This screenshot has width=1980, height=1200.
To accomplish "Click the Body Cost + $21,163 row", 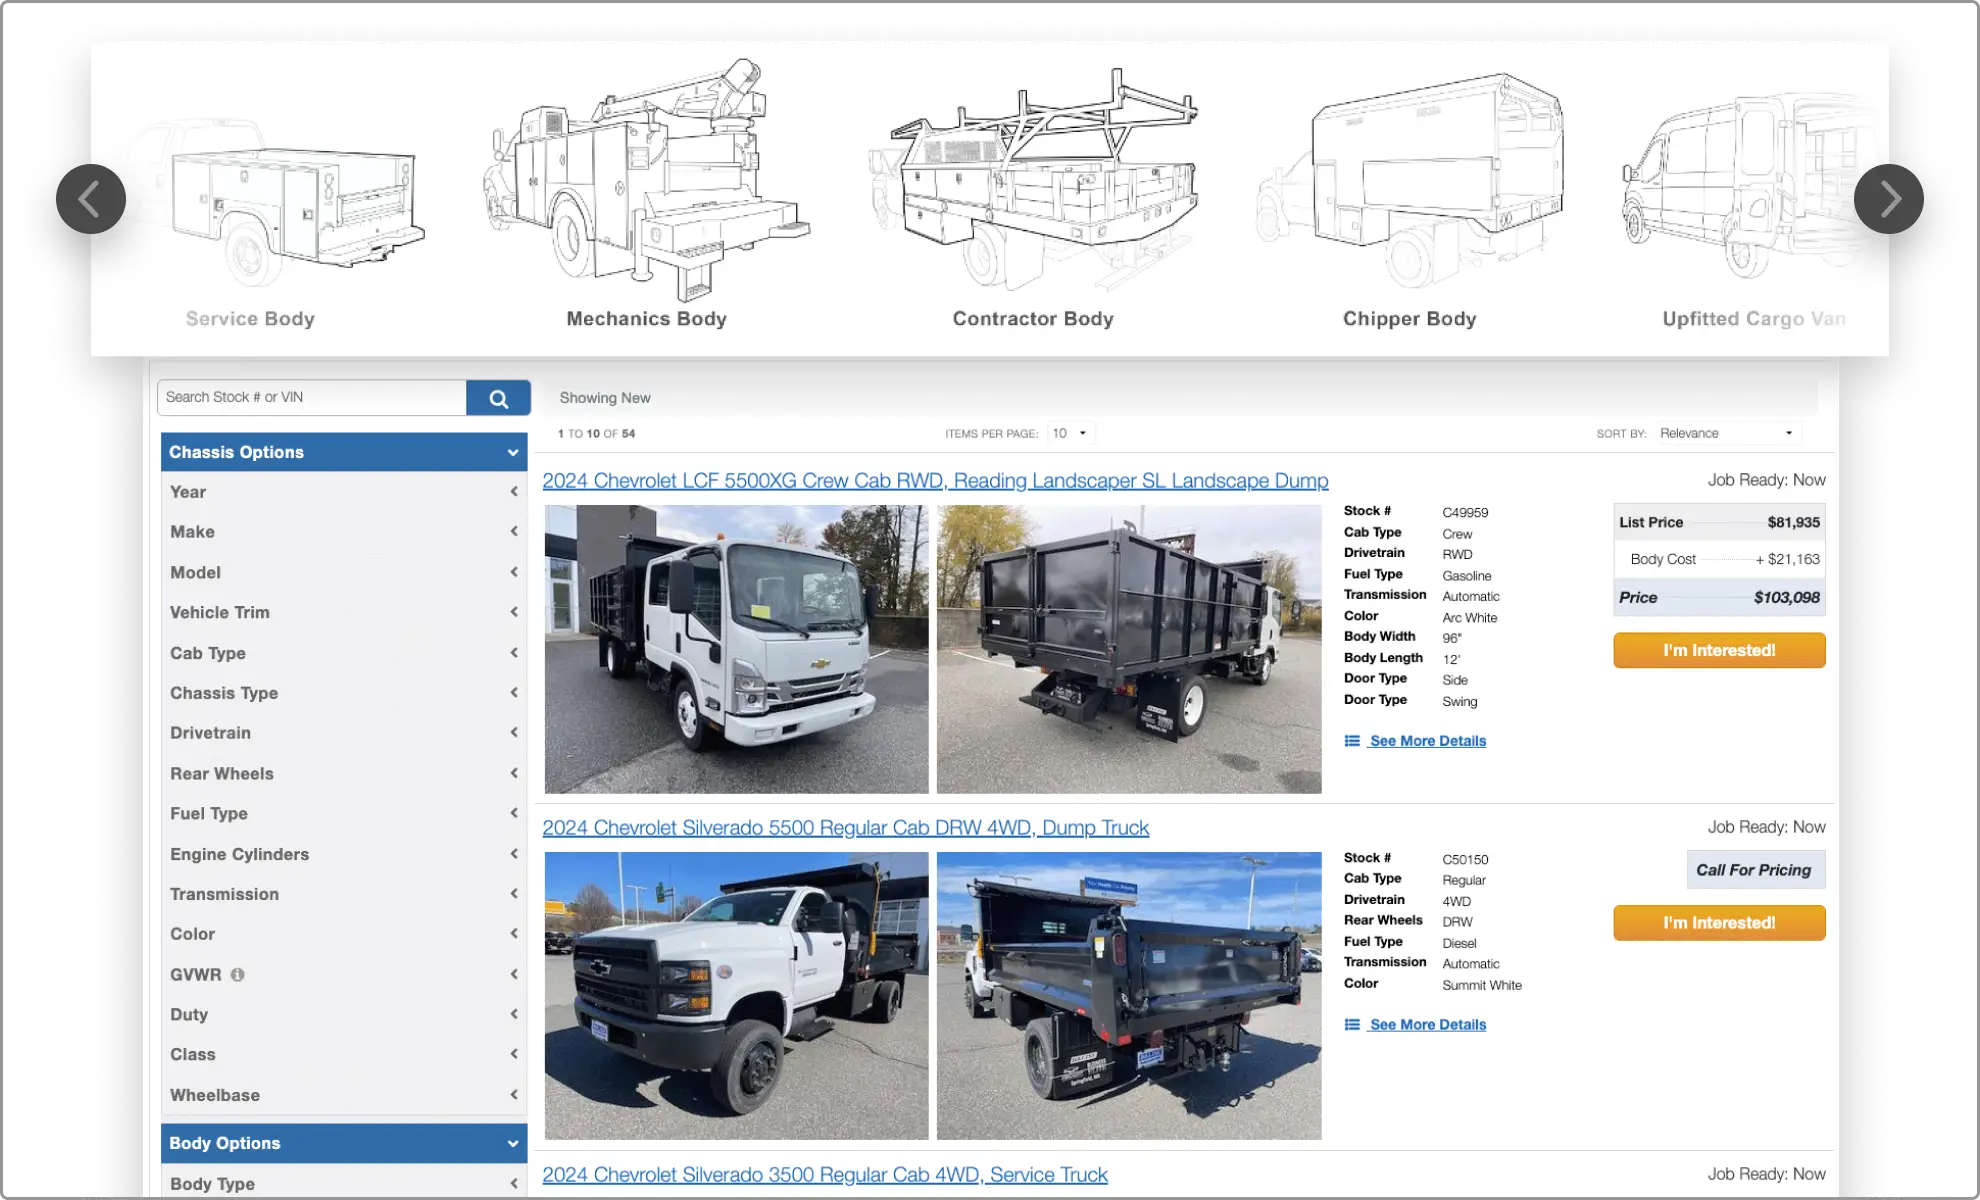I will coord(1719,559).
